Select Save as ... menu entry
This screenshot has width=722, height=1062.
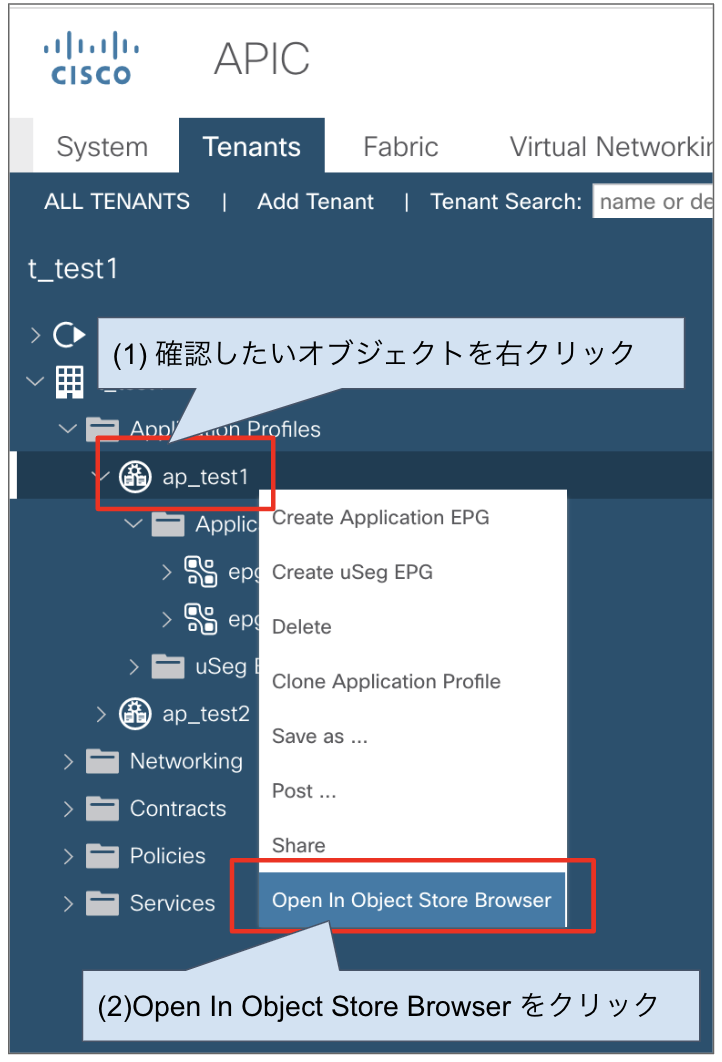[412, 736]
